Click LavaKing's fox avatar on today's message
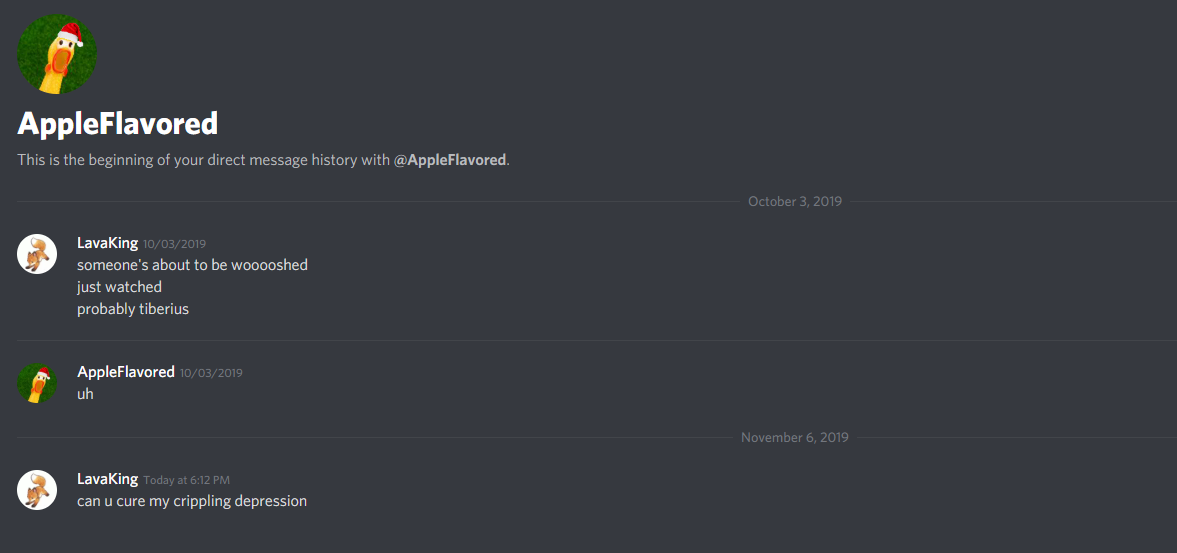This screenshot has width=1177, height=553. coord(37,490)
